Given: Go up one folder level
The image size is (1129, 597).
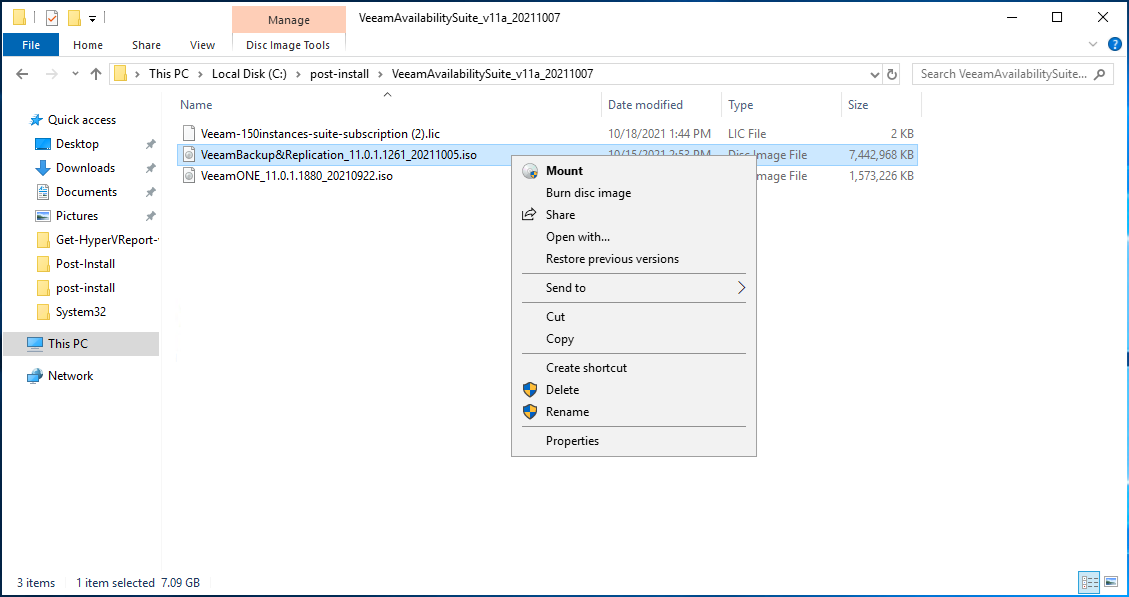Looking at the screenshot, I should 96,73.
